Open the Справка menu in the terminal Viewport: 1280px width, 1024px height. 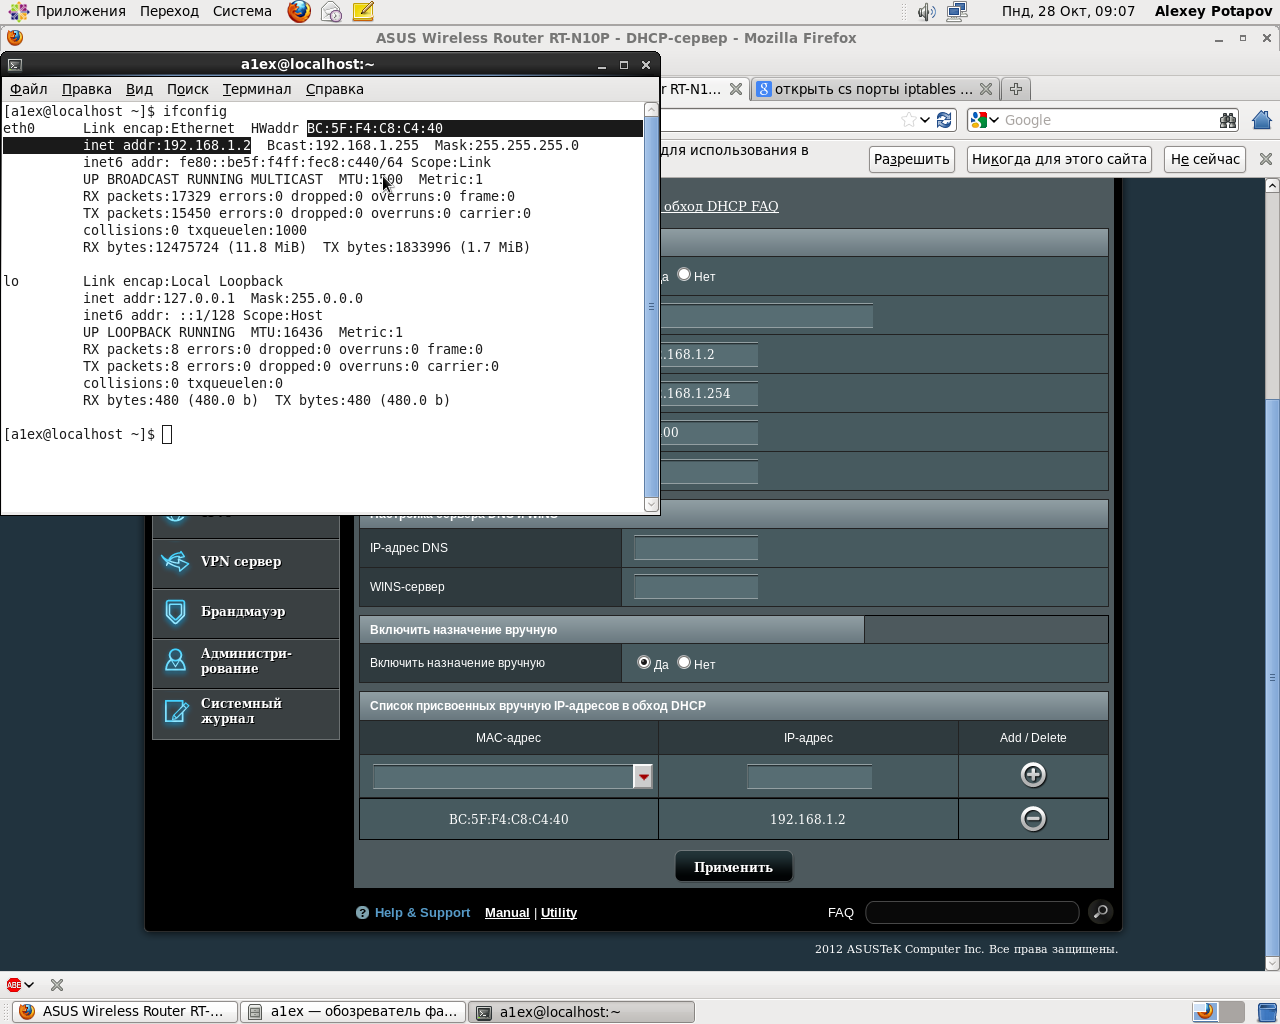point(335,89)
